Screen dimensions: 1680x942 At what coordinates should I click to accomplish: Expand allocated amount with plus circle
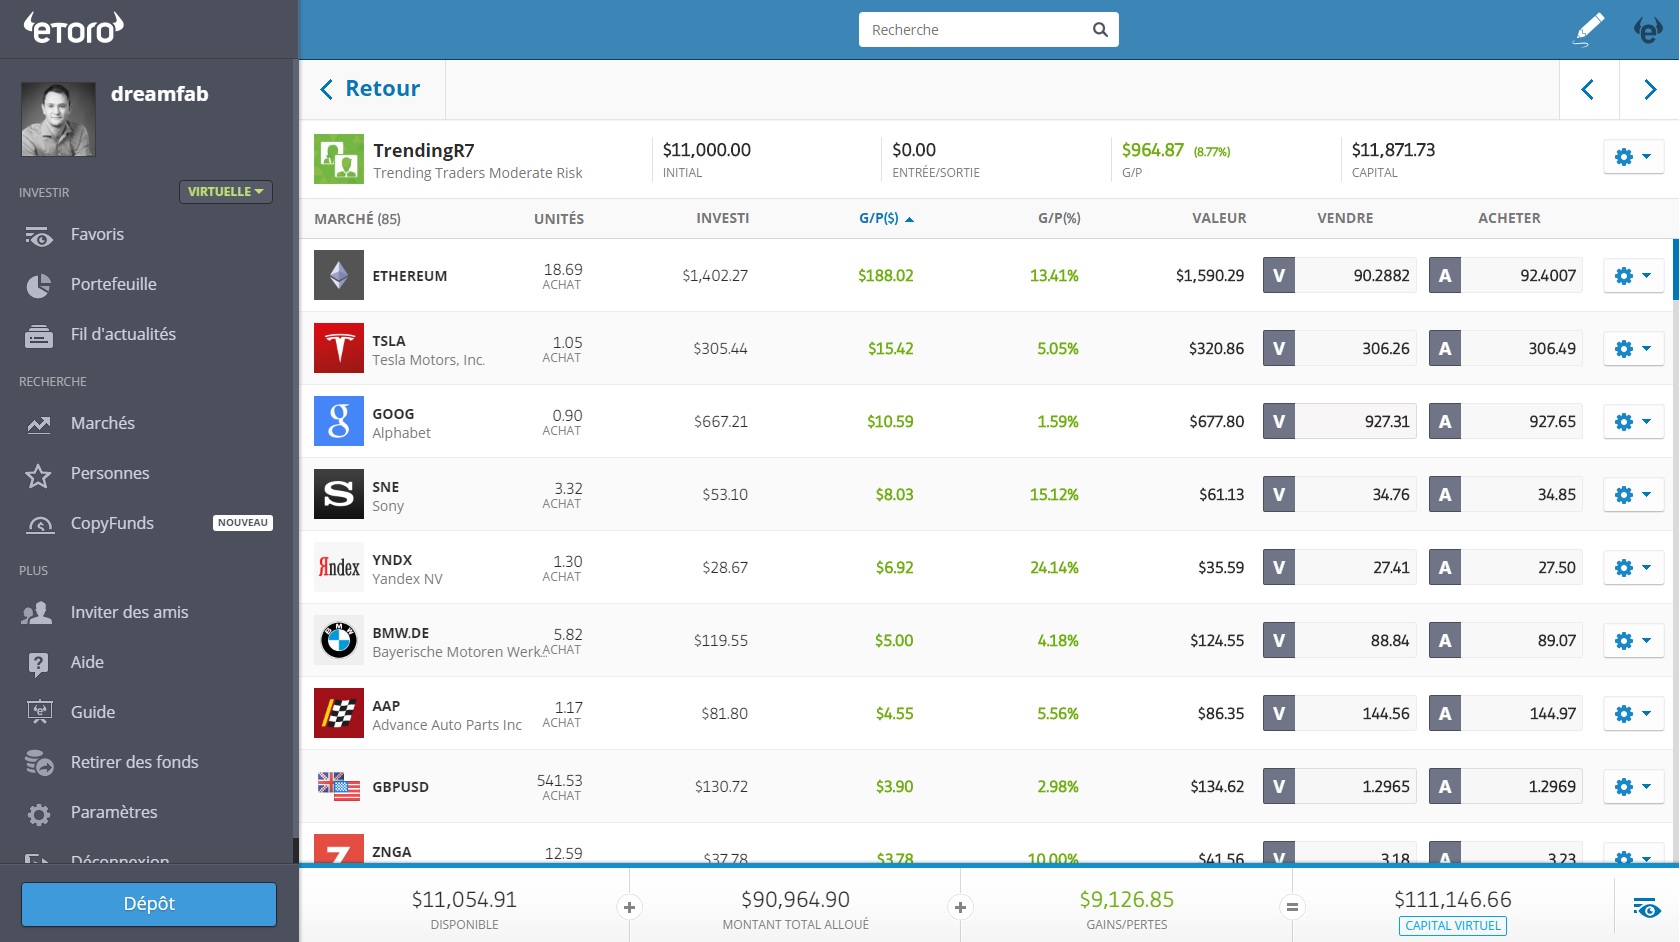click(960, 907)
